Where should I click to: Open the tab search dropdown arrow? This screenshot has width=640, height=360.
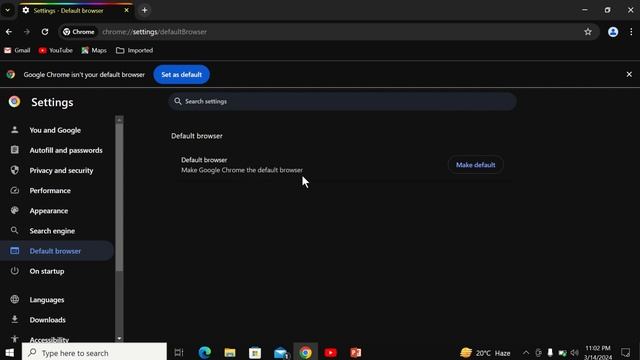point(8,10)
